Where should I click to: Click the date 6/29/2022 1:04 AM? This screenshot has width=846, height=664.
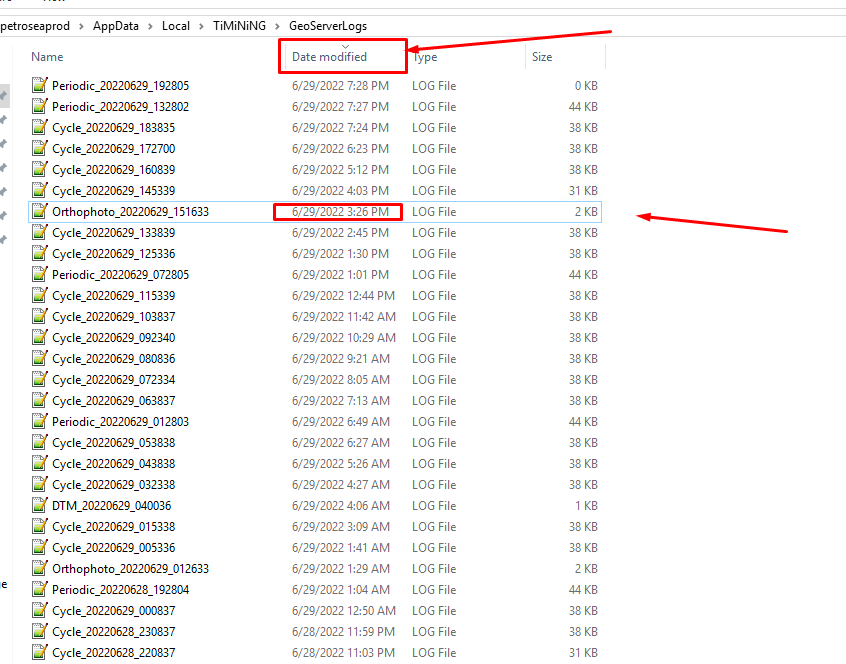point(340,590)
